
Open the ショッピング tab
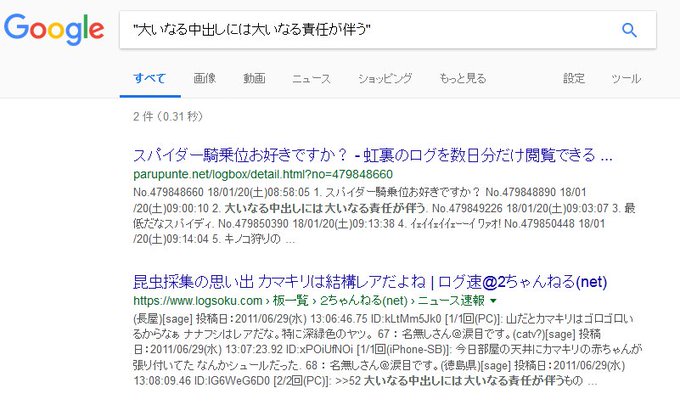pos(385,78)
